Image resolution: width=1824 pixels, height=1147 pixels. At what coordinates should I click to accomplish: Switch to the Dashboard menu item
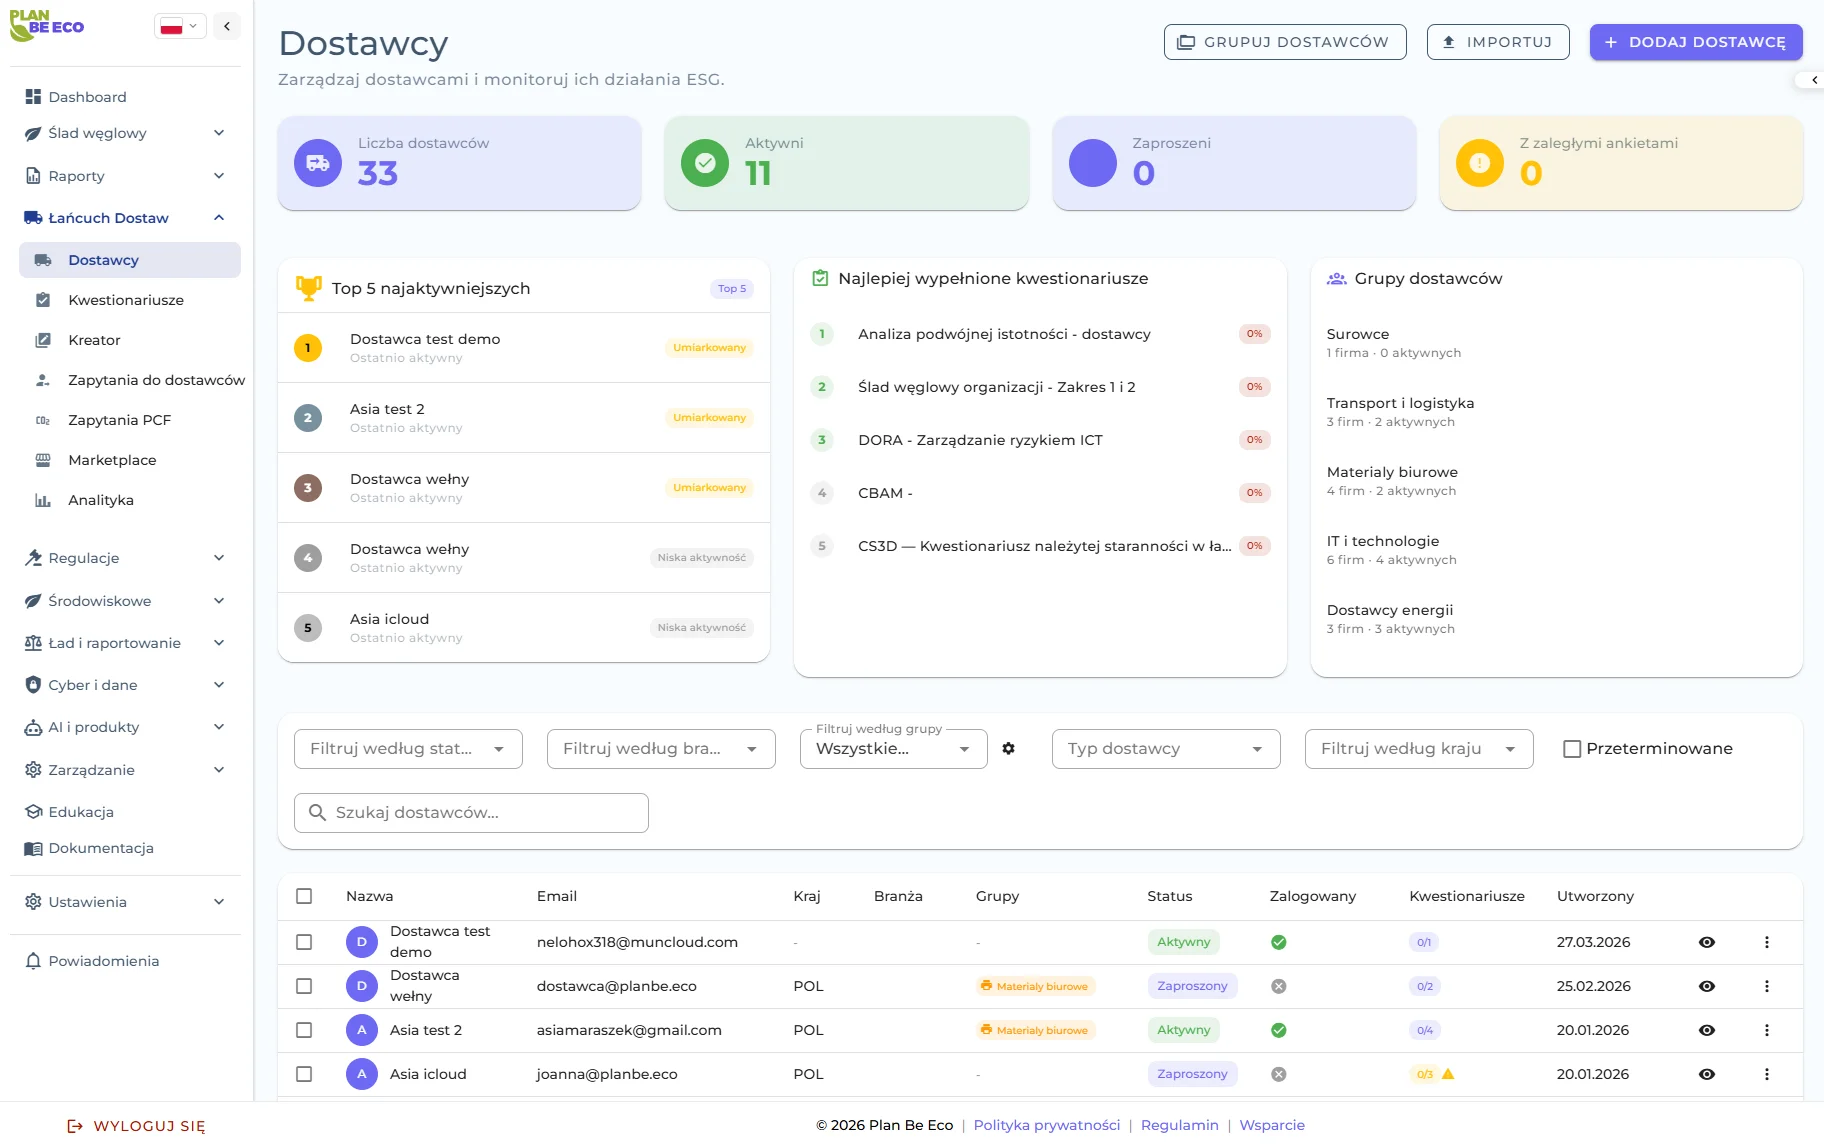tap(87, 97)
